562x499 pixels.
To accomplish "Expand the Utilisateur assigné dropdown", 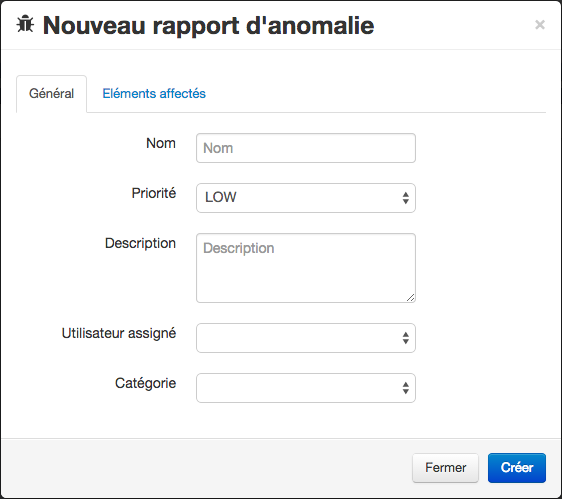I will click(x=306, y=338).
